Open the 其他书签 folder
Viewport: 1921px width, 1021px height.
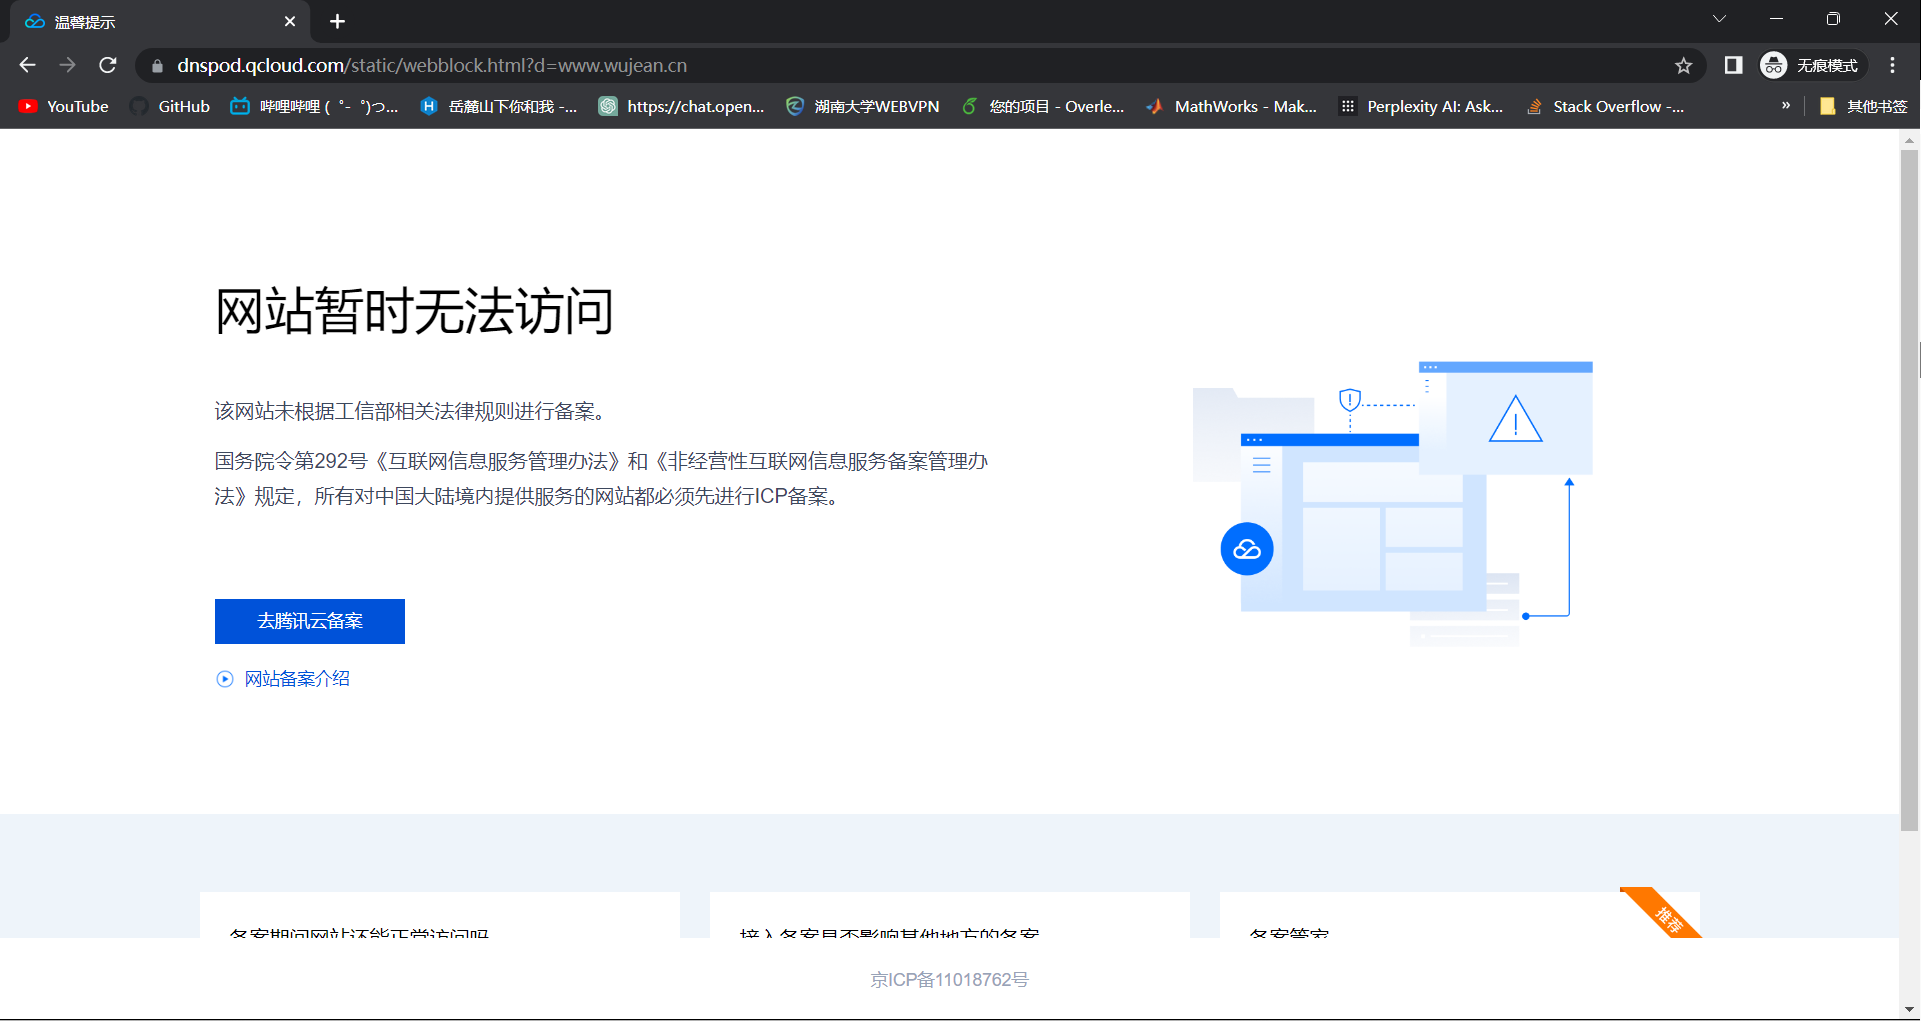point(1864,106)
